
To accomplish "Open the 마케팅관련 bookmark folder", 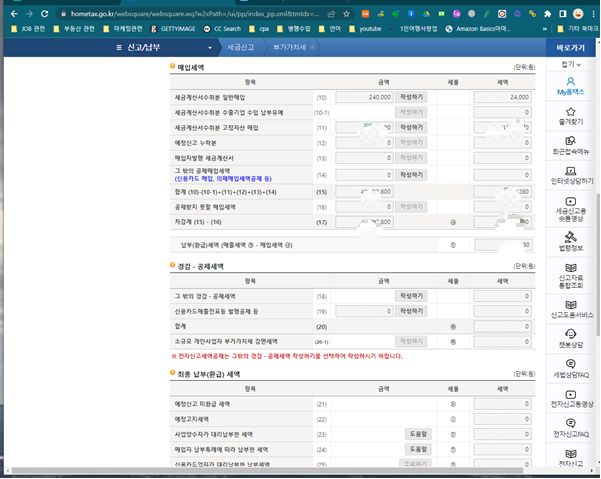I will click(x=123, y=29).
